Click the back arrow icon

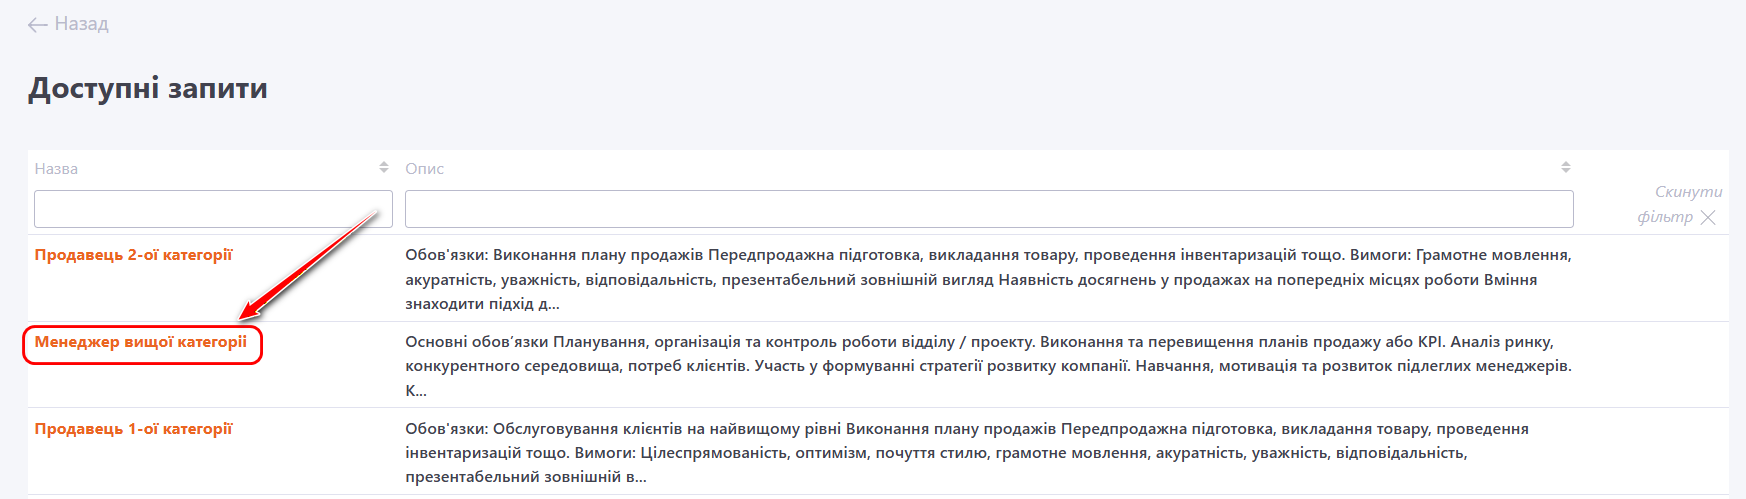pos(38,25)
